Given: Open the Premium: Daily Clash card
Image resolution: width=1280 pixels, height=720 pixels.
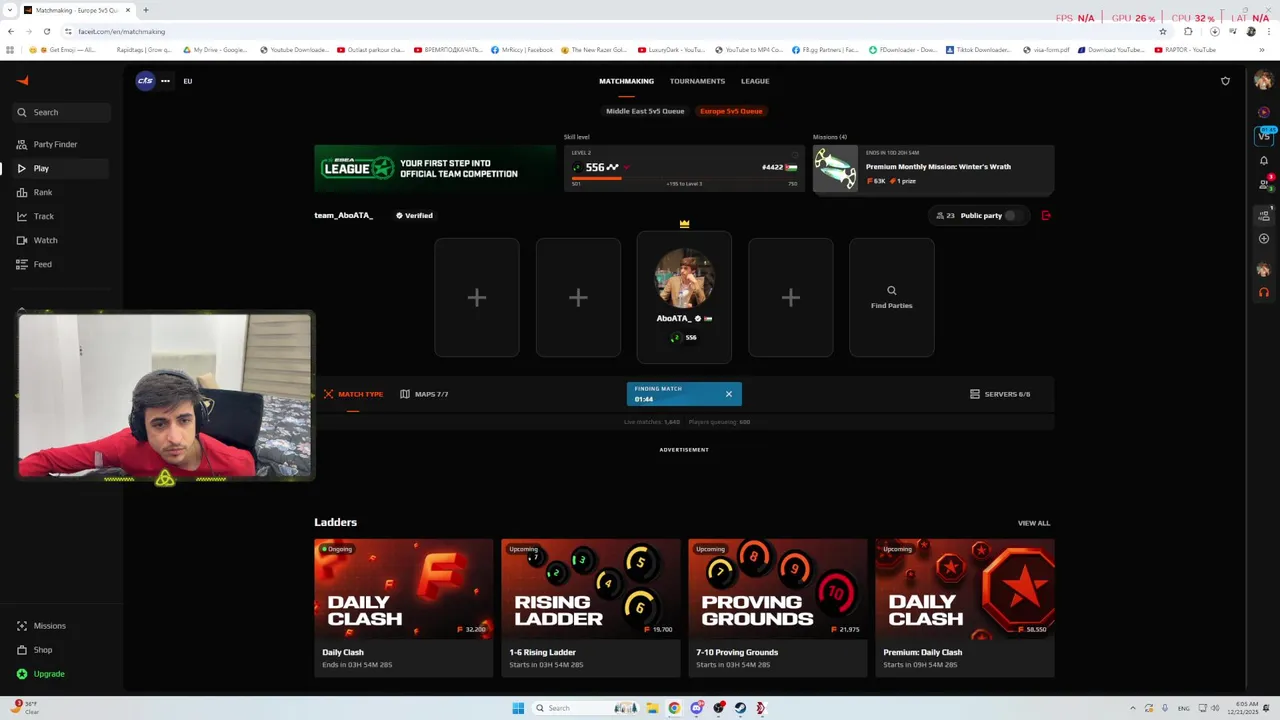Looking at the screenshot, I should [x=965, y=608].
